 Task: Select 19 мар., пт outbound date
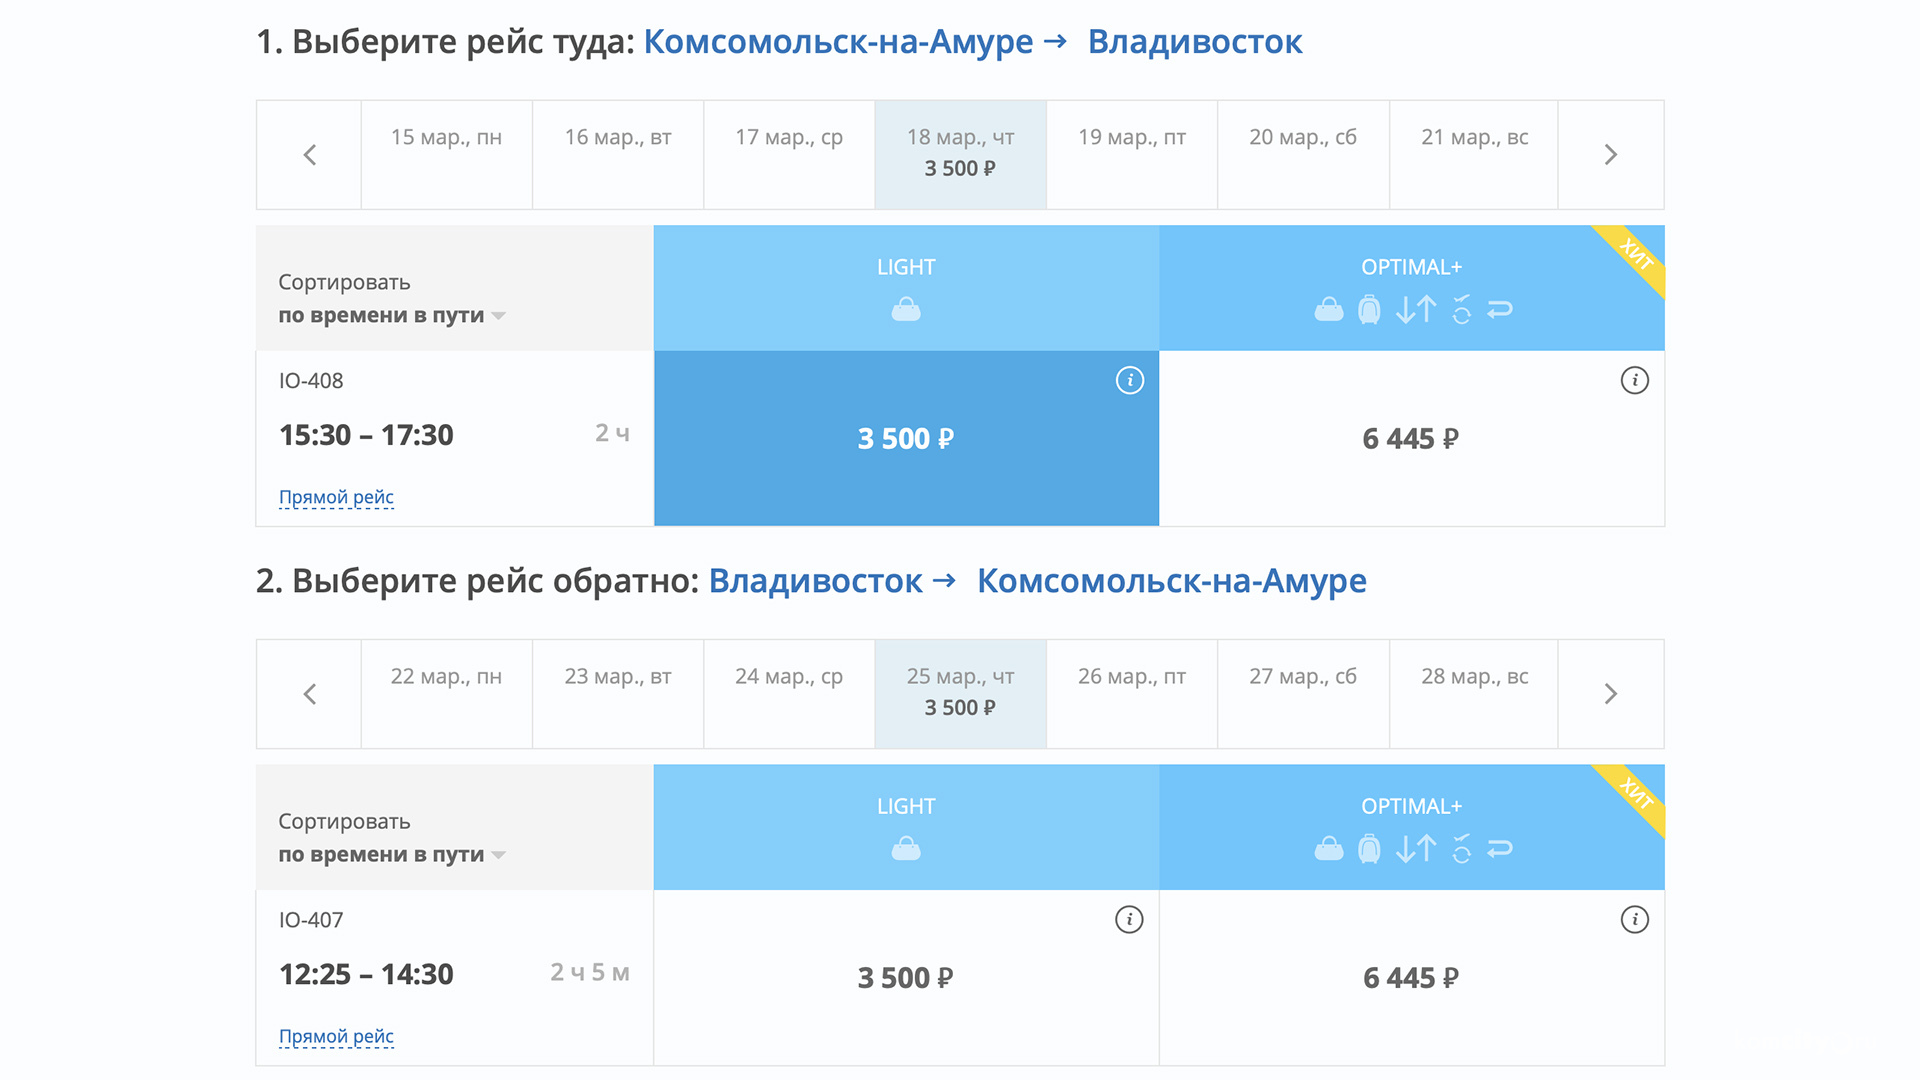click(1132, 155)
